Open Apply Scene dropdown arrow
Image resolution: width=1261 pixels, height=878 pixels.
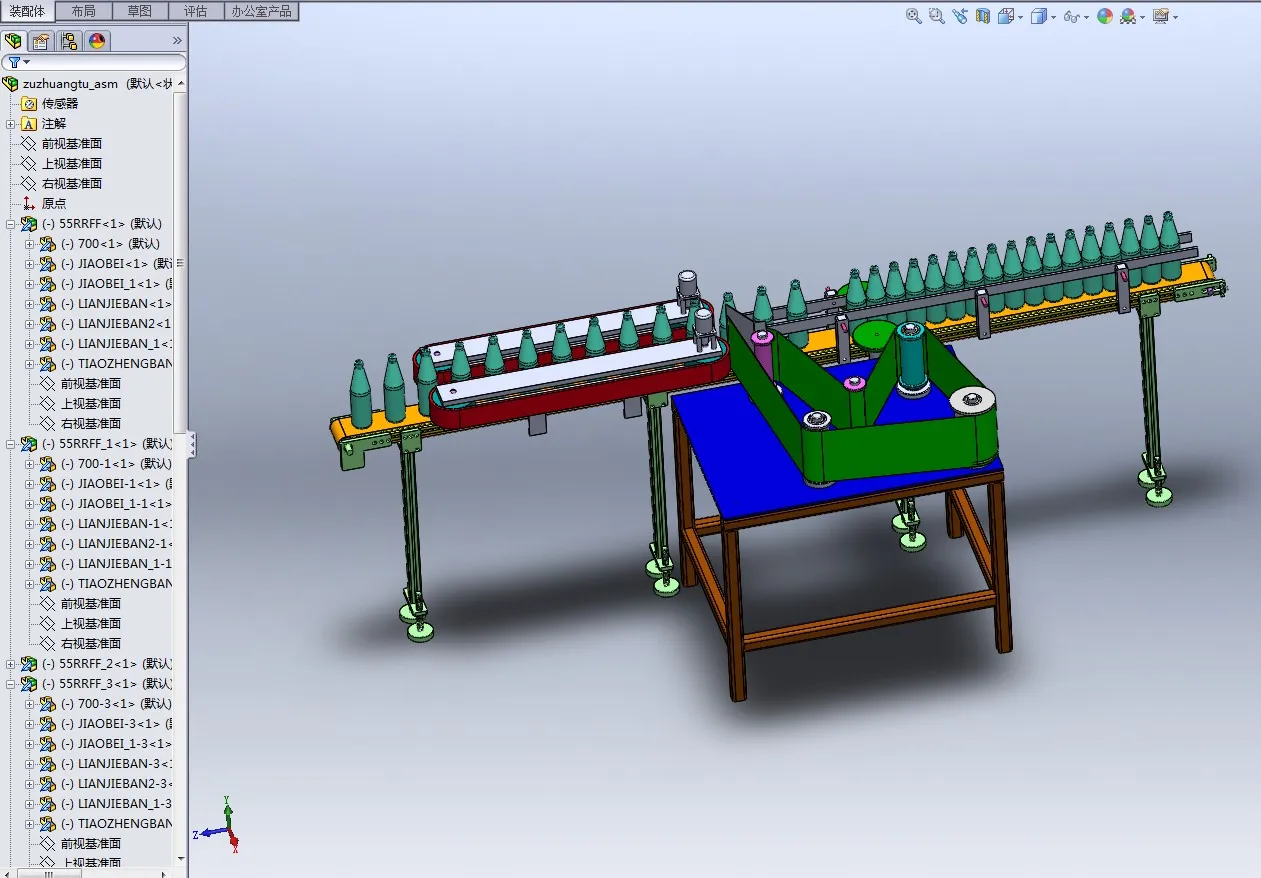(1142, 17)
